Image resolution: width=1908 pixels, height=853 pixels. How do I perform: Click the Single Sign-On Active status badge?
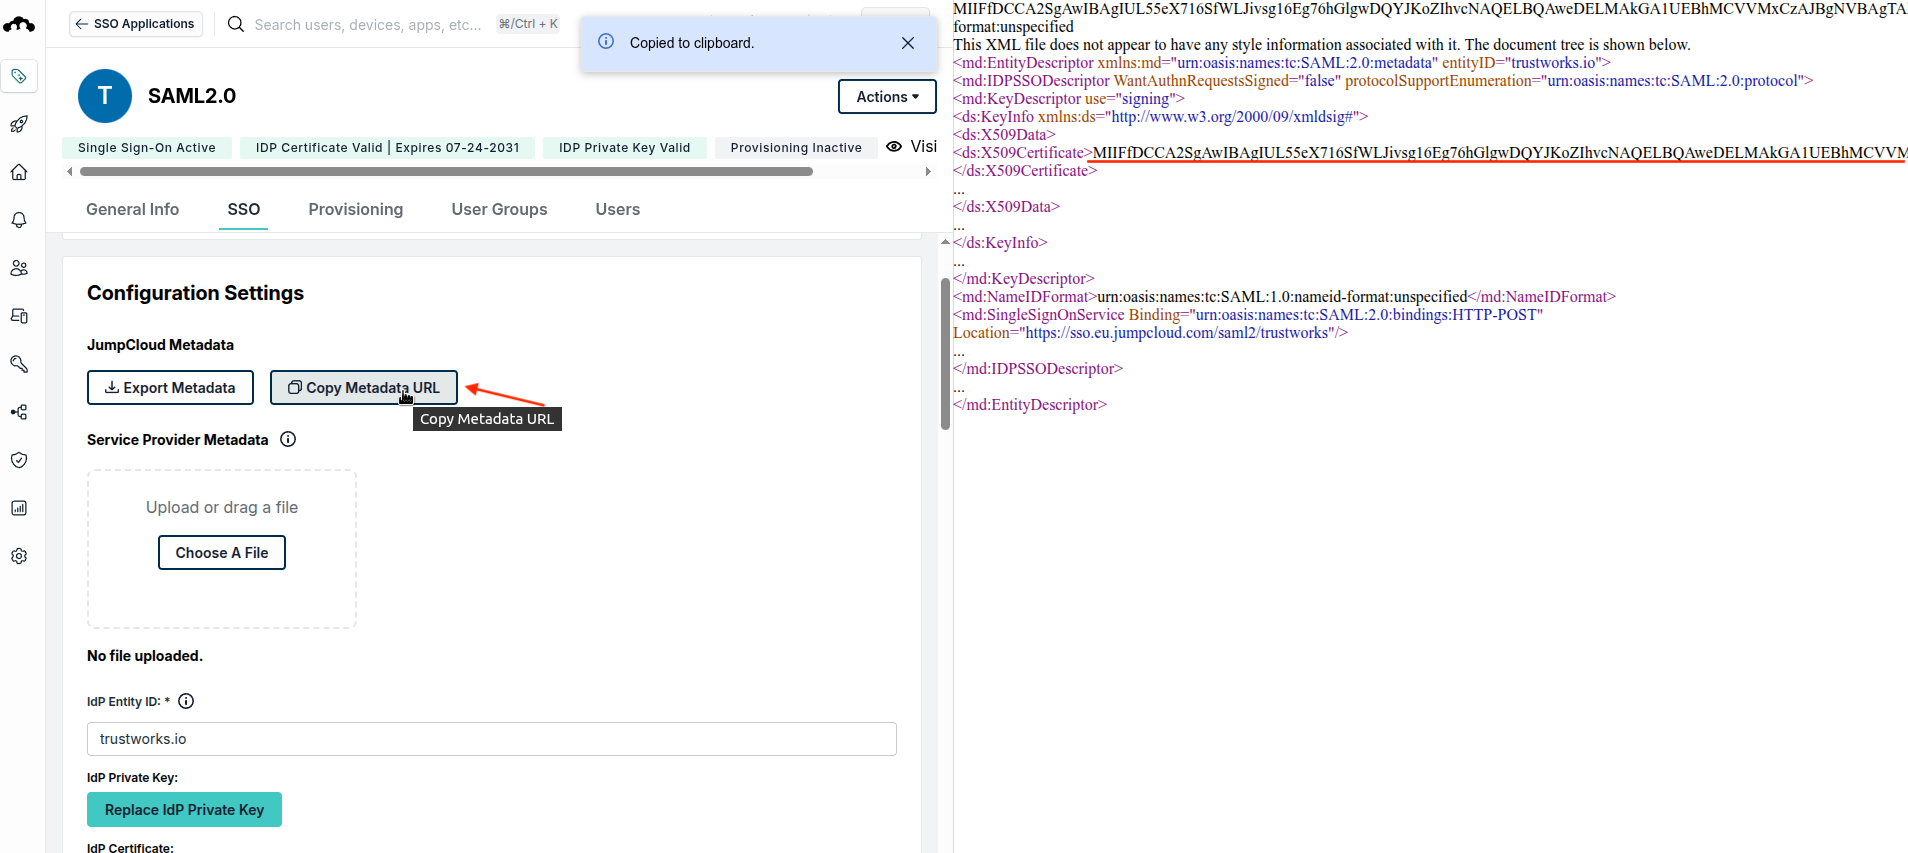click(147, 148)
